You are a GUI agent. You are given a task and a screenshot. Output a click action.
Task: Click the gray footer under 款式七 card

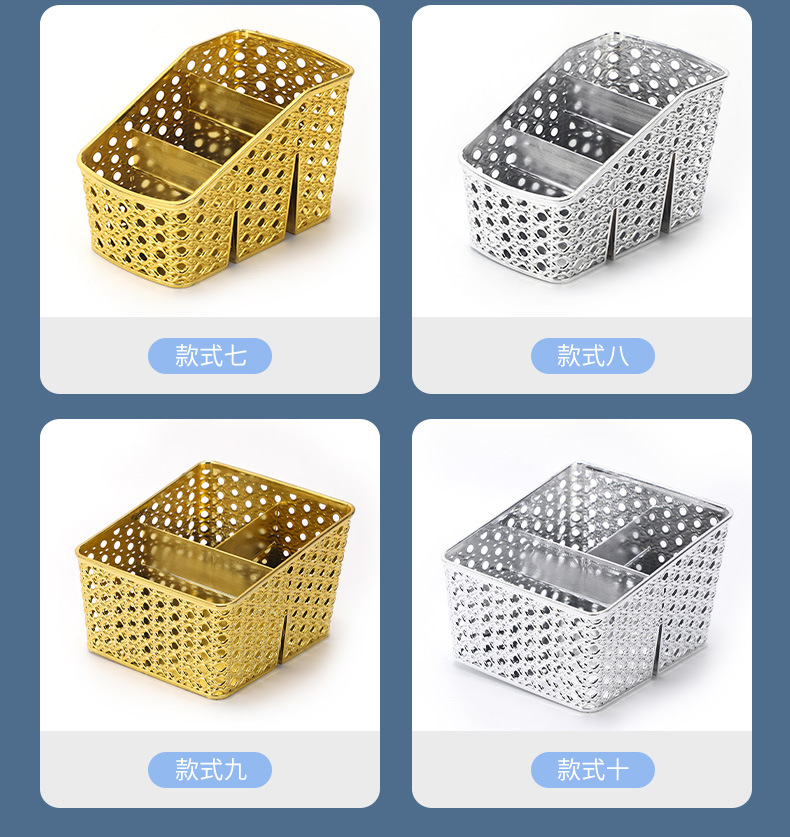coord(210,356)
